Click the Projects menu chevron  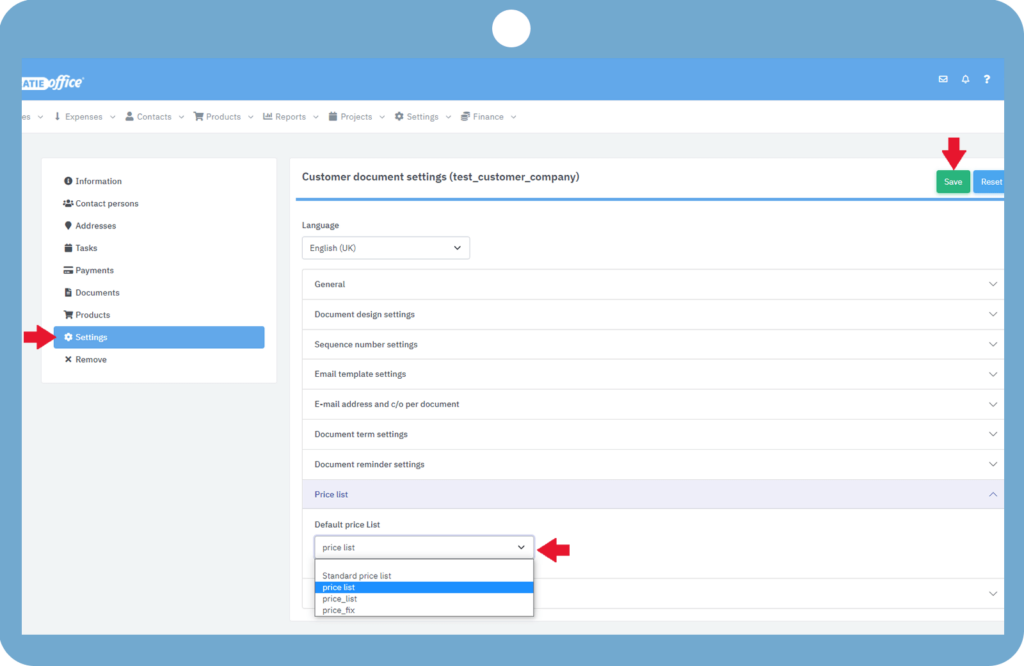click(x=381, y=117)
